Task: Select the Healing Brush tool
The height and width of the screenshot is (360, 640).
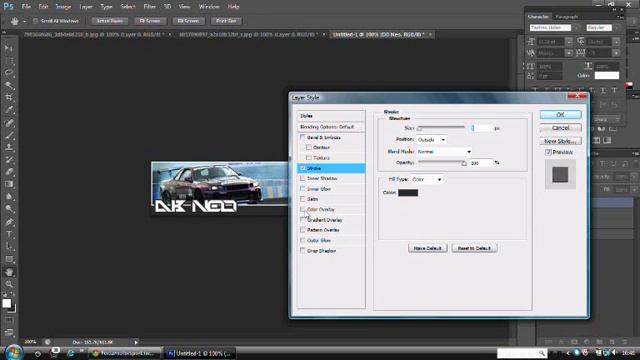Action: click(9, 122)
